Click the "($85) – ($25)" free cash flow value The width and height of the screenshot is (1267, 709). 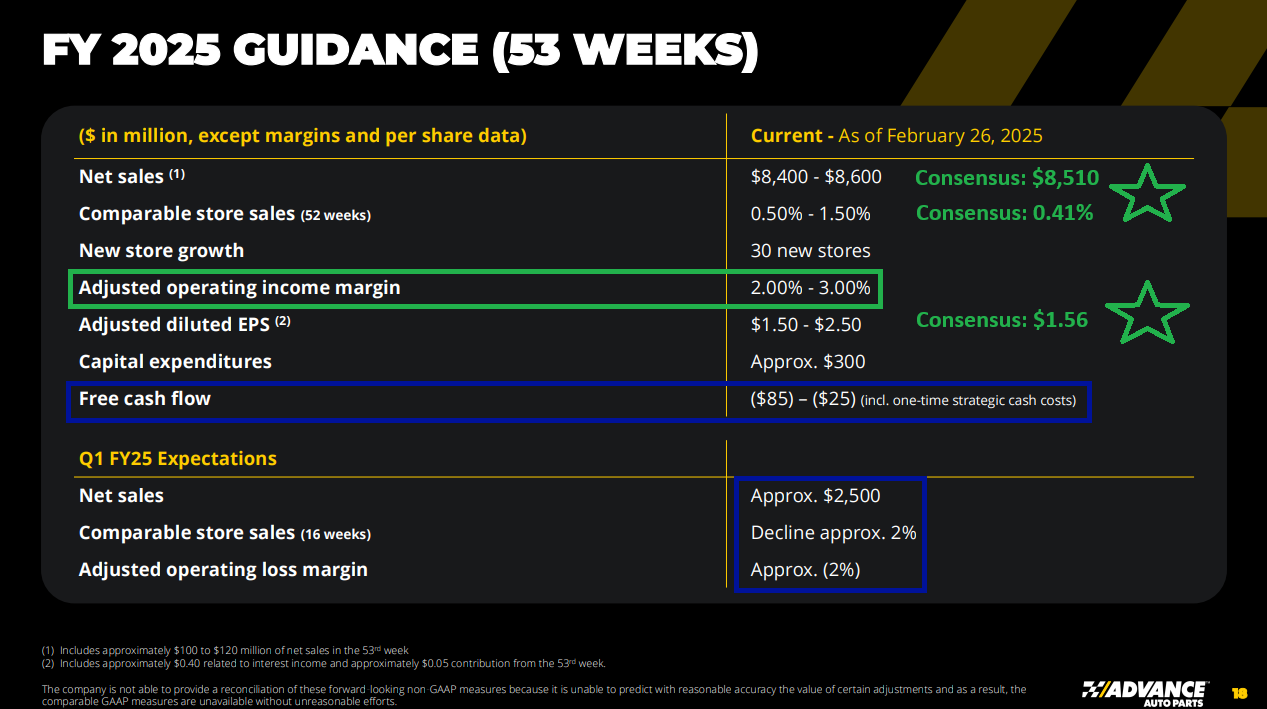803,399
